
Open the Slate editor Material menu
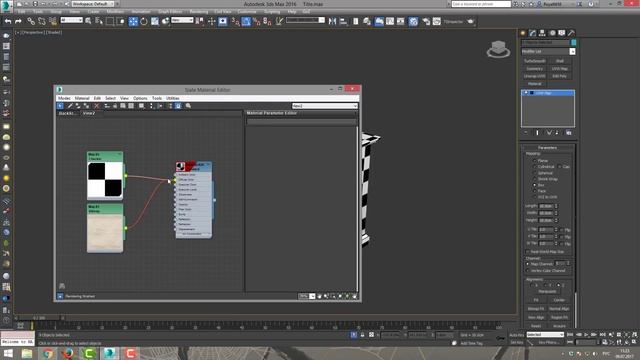[x=82, y=98]
